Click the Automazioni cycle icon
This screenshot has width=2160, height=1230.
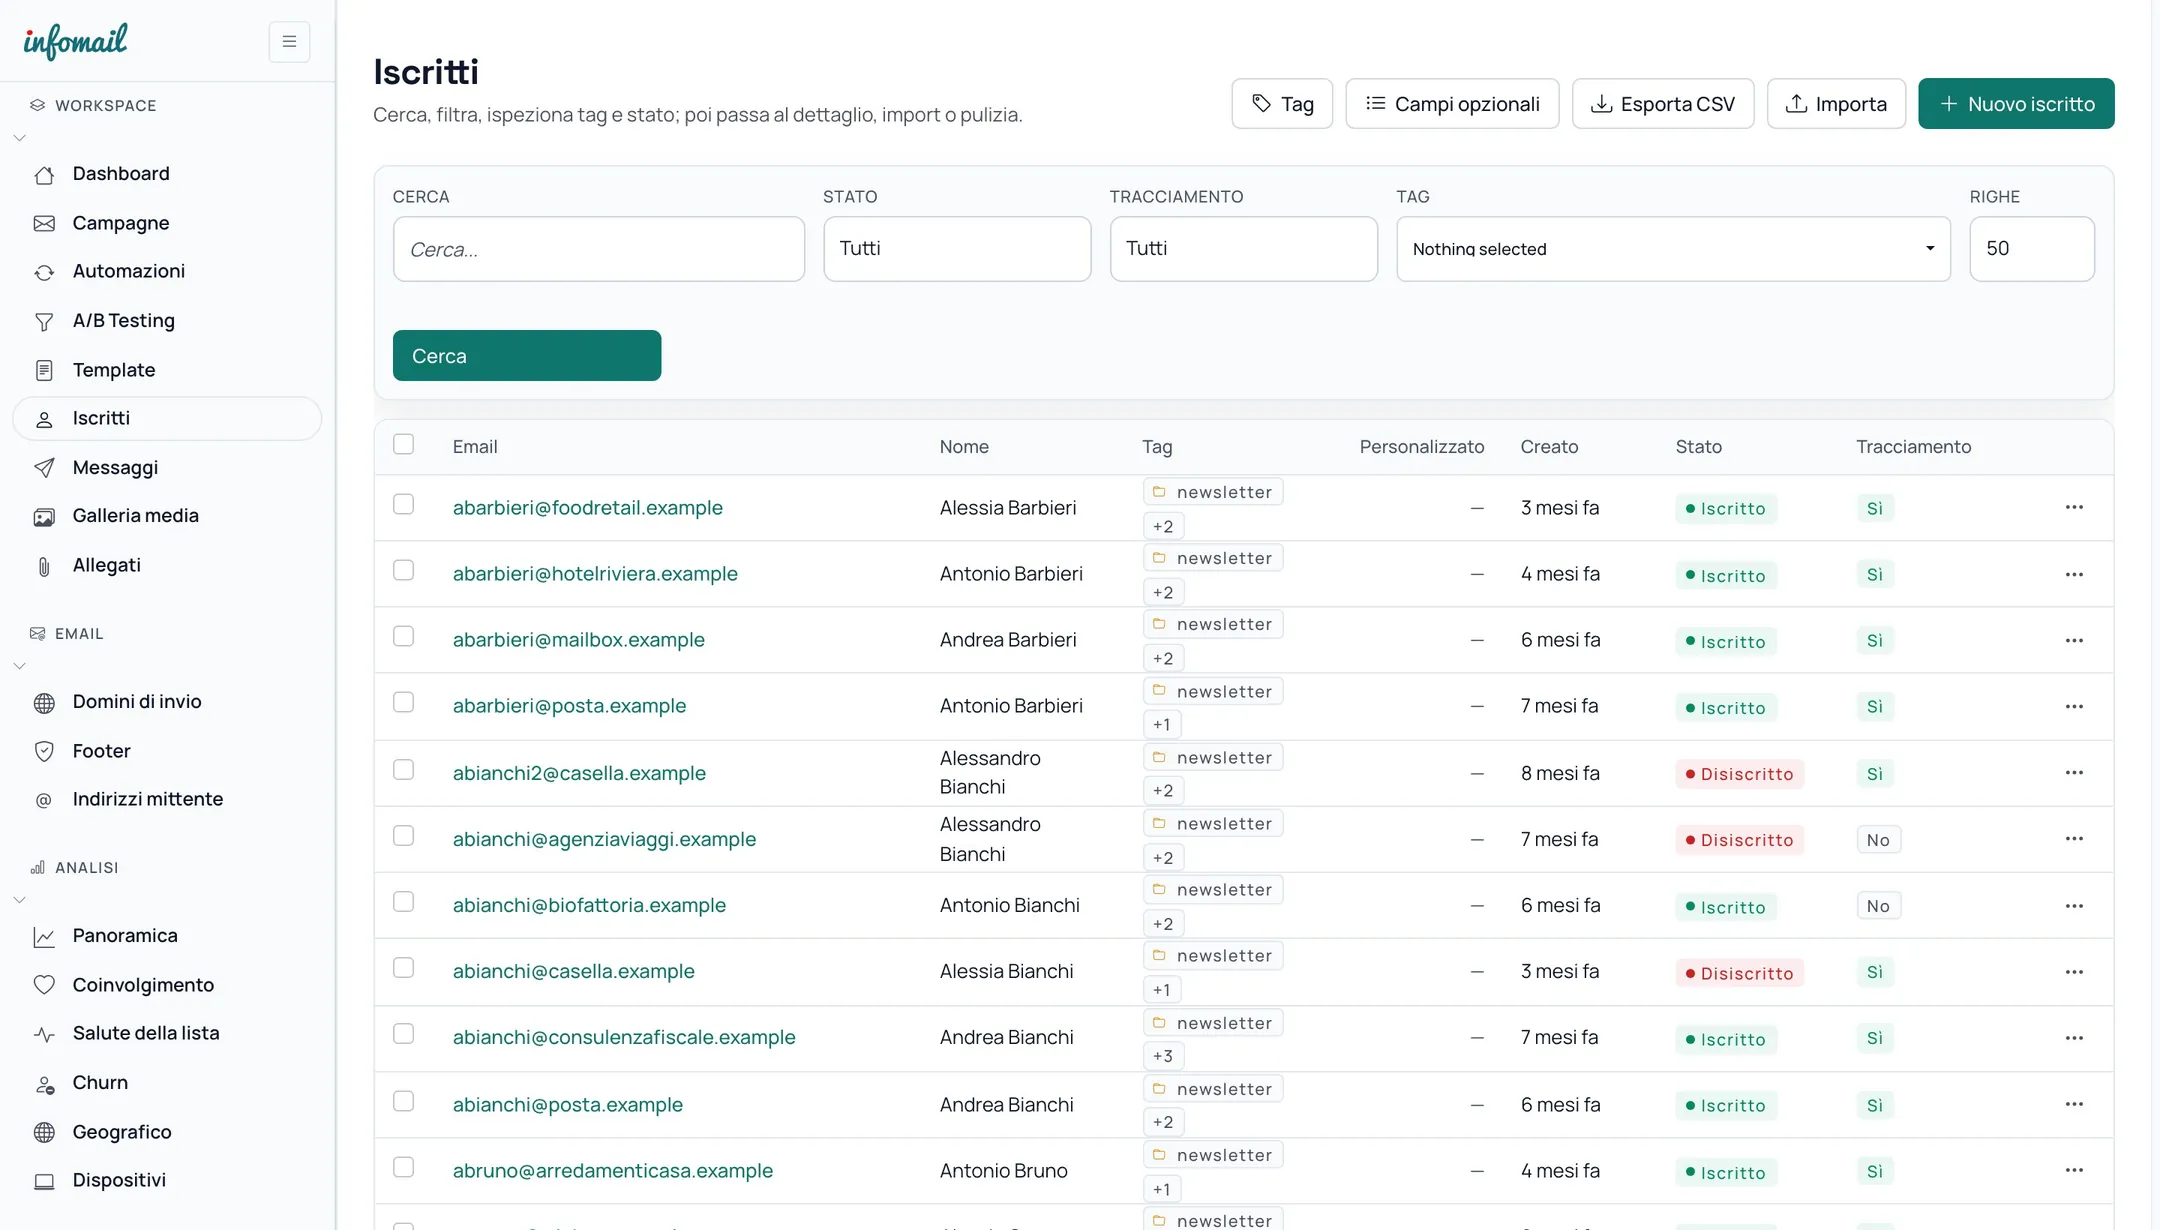pos(44,272)
